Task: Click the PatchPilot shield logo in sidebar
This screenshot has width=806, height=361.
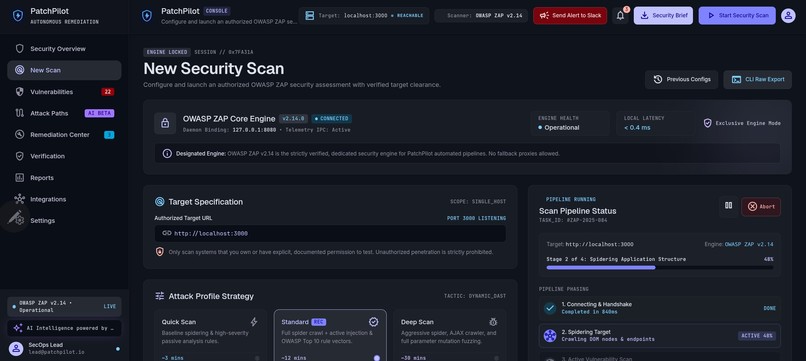Action: tap(18, 15)
